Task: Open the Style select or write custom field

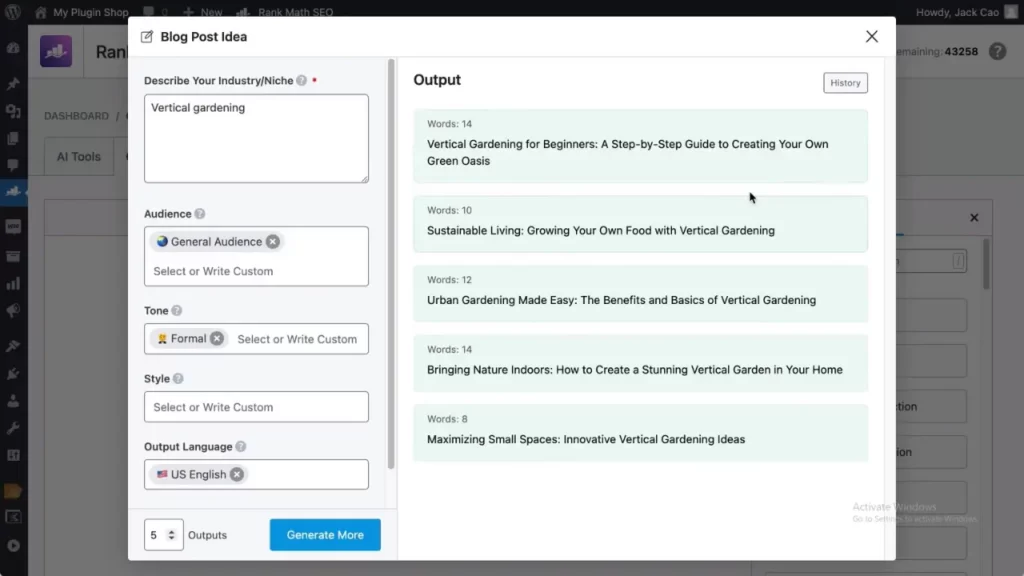Action: coord(256,407)
